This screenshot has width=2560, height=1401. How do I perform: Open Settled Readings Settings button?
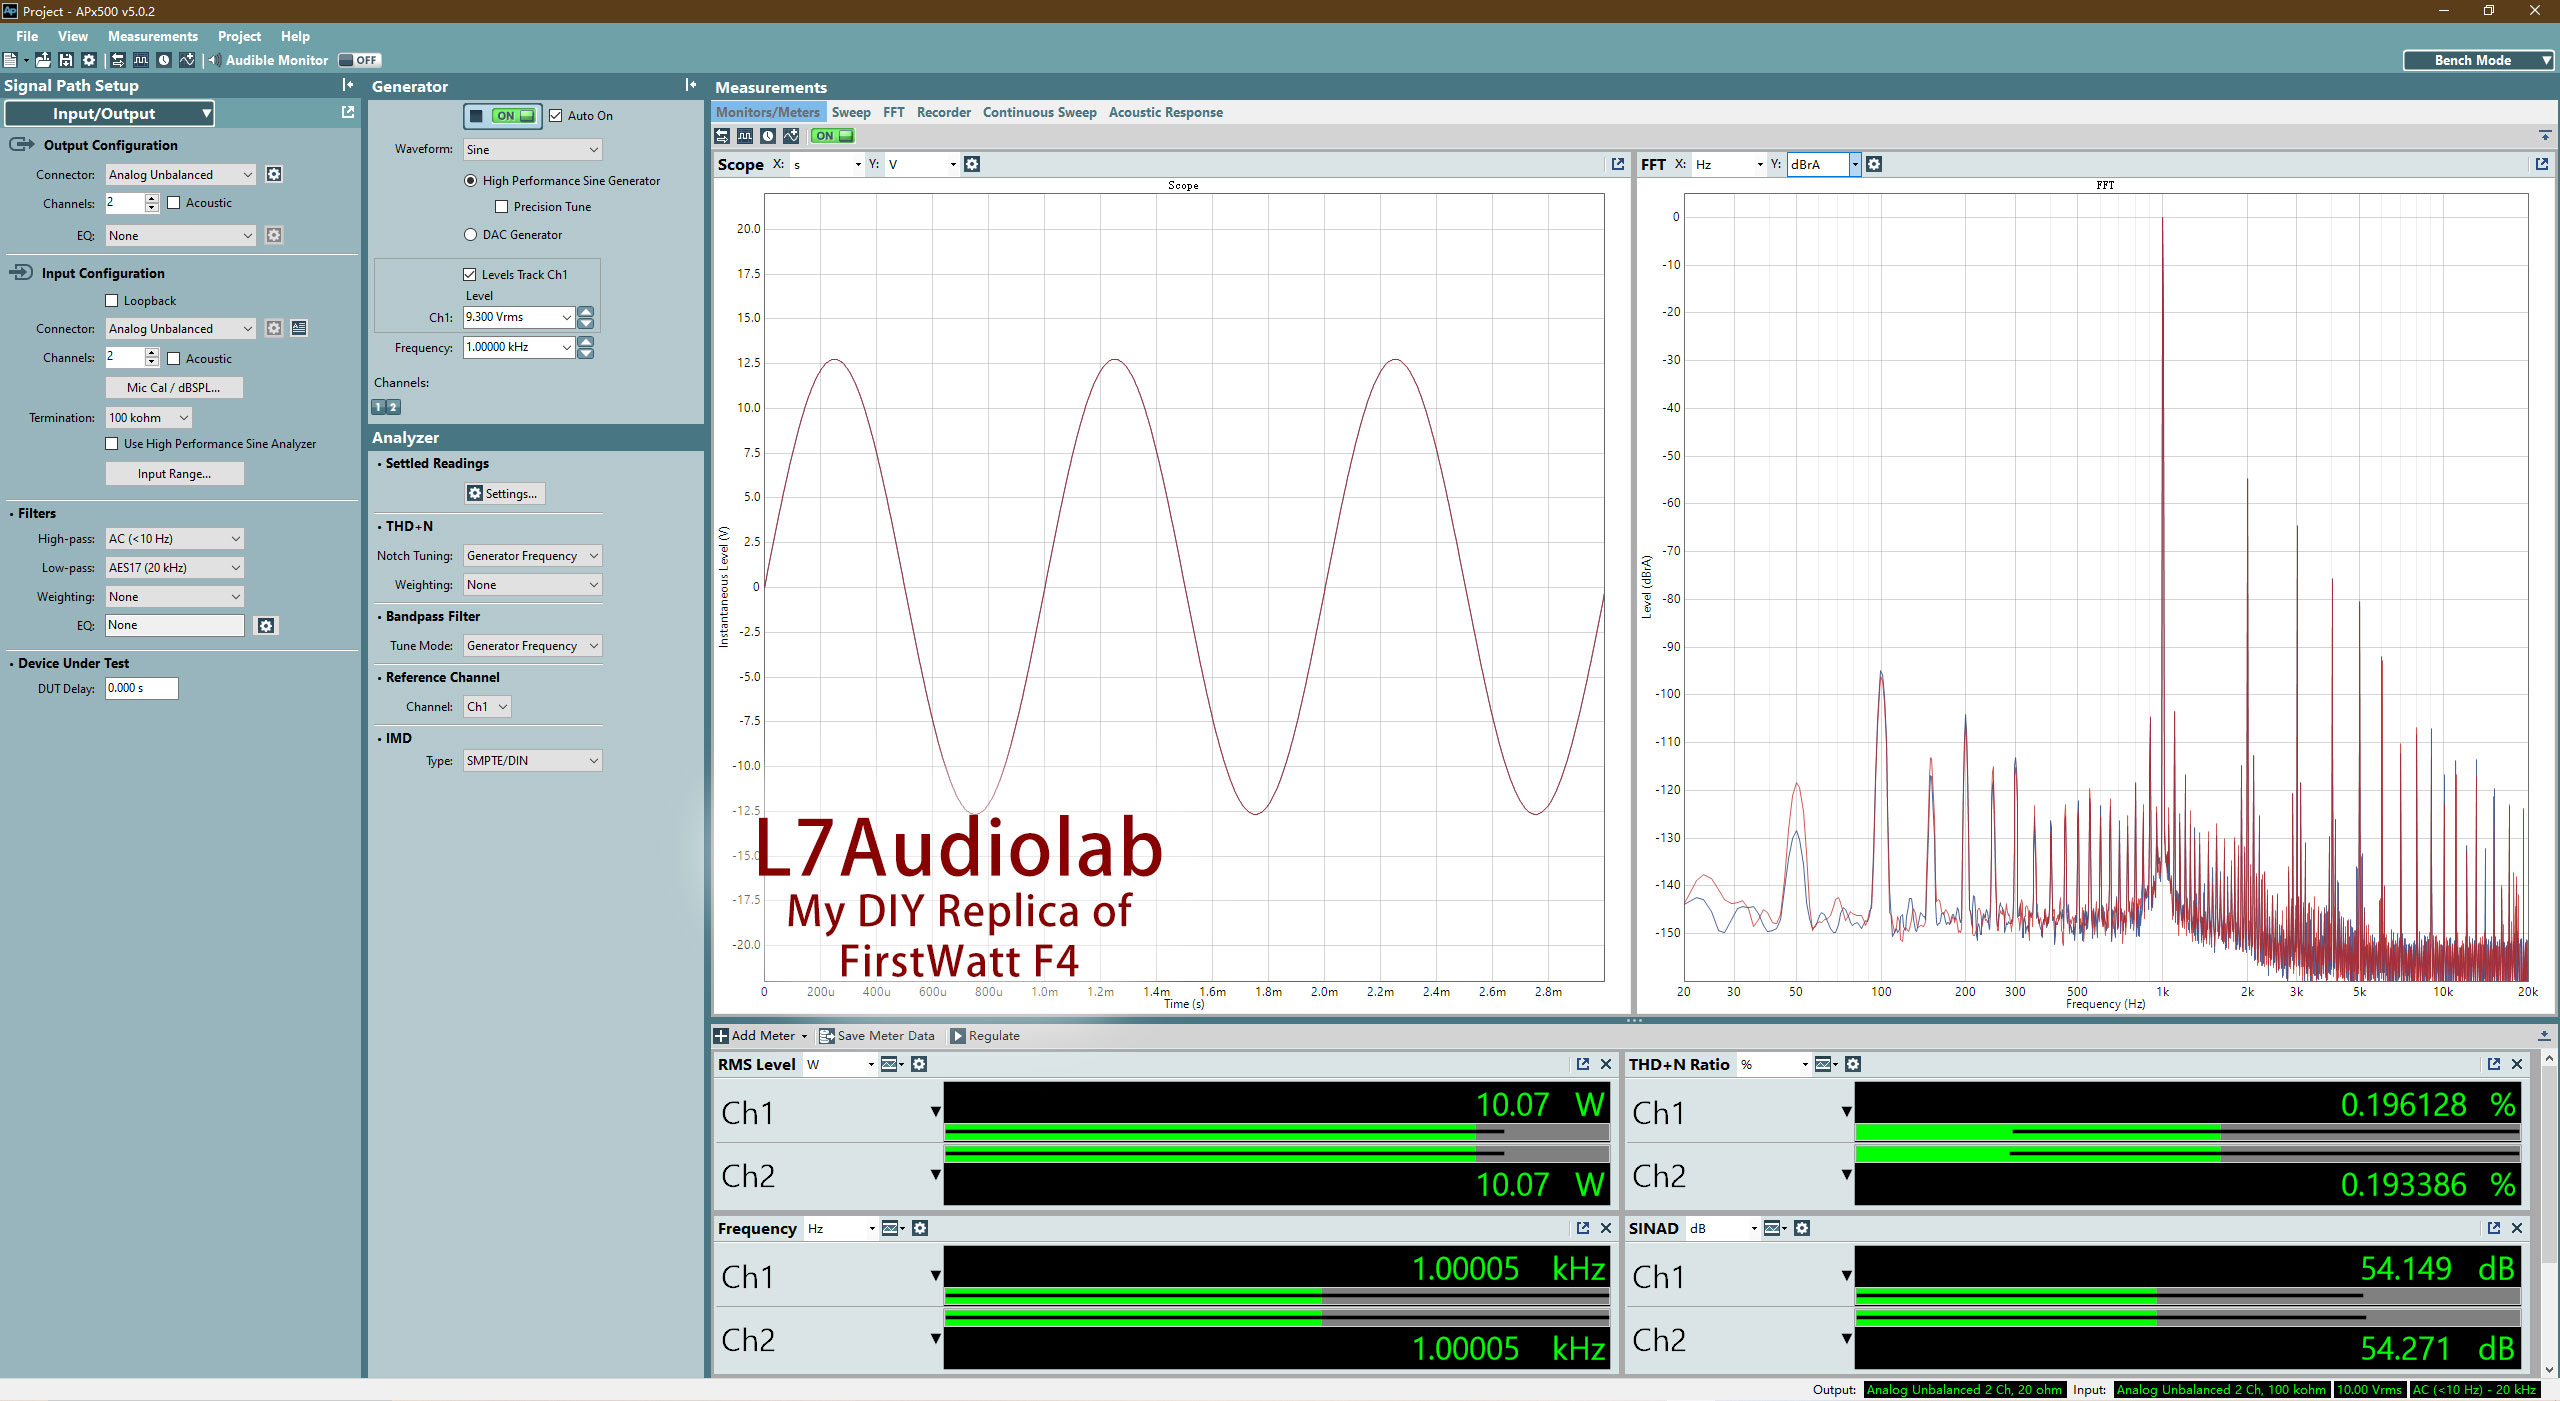click(x=505, y=494)
